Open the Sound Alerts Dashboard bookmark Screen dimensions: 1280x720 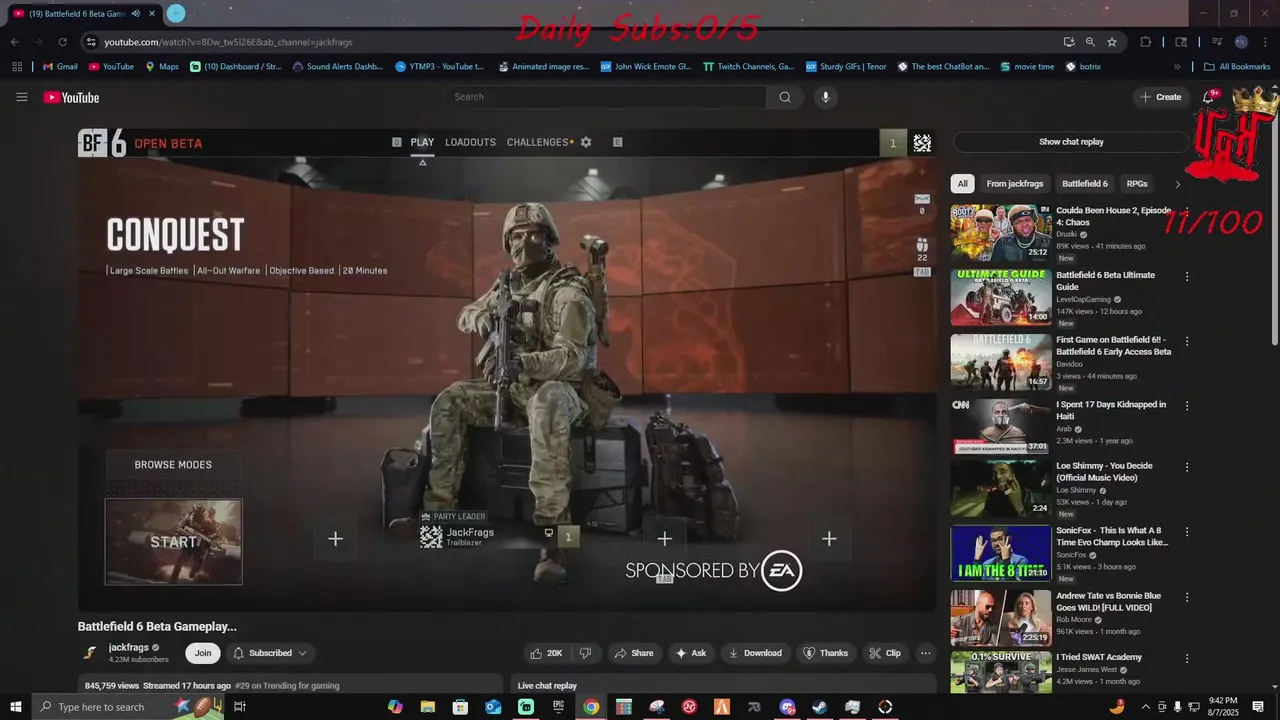[337, 67]
